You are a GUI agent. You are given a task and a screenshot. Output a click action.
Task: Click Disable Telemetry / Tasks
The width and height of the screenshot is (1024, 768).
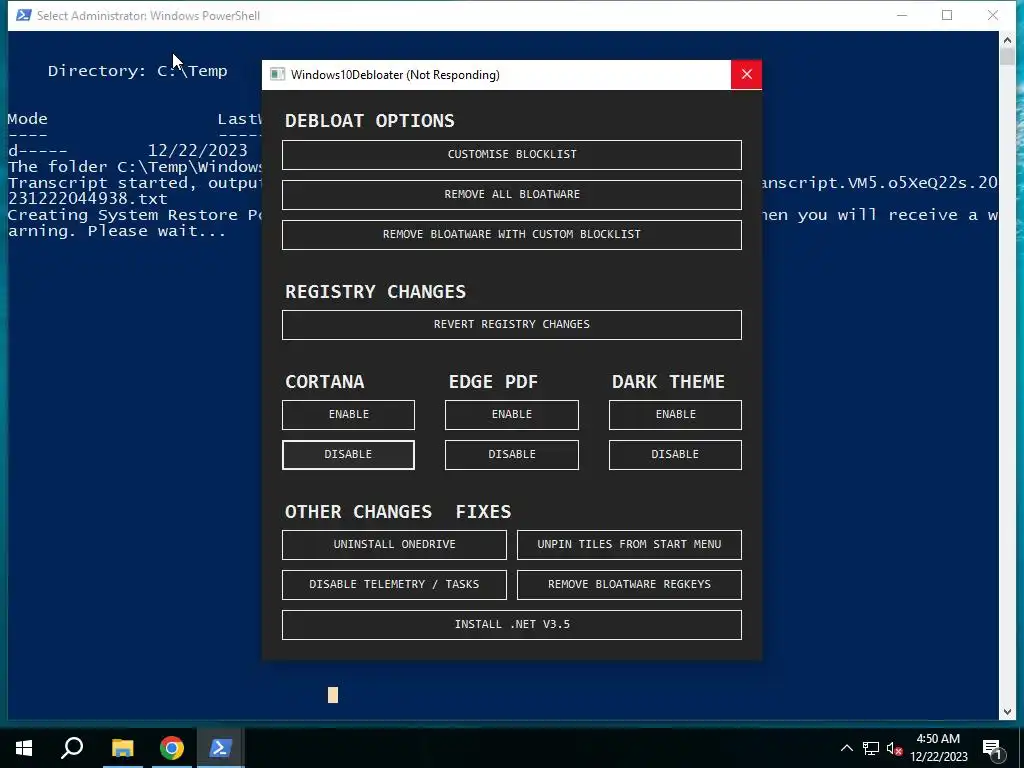coord(394,584)
